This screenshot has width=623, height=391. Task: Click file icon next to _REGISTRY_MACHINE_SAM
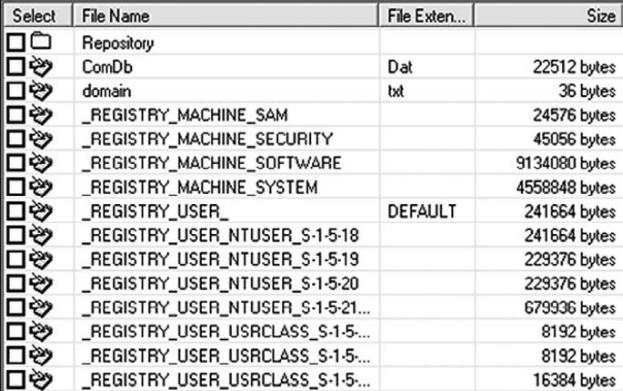[x=41, y=115]
